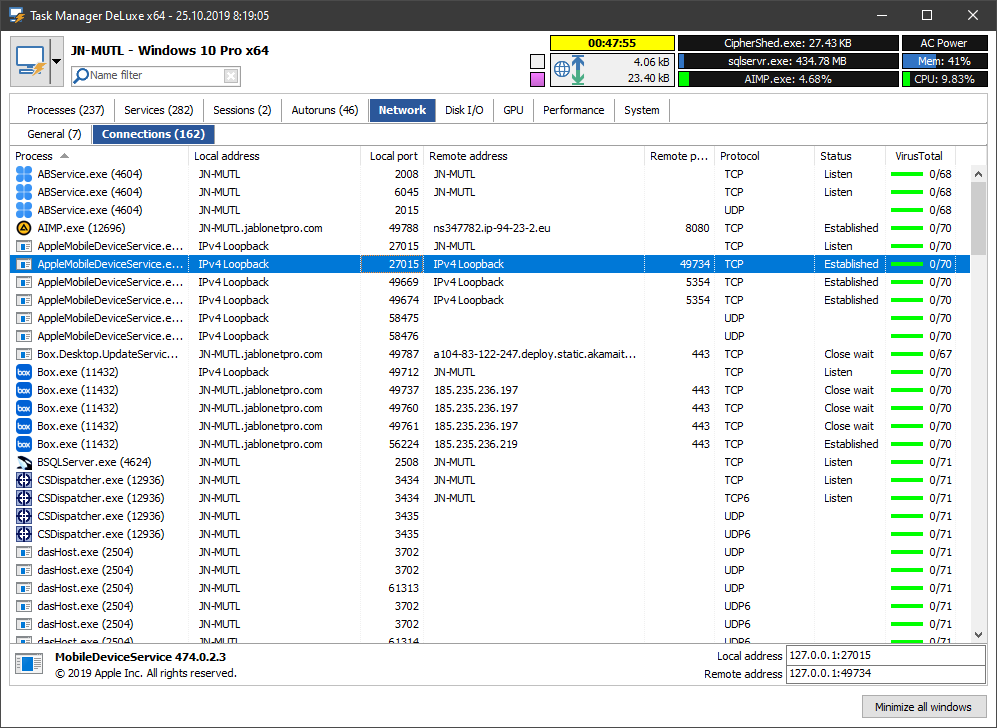
Task: Click the computer lightning icon button
Action: [30, 62]
